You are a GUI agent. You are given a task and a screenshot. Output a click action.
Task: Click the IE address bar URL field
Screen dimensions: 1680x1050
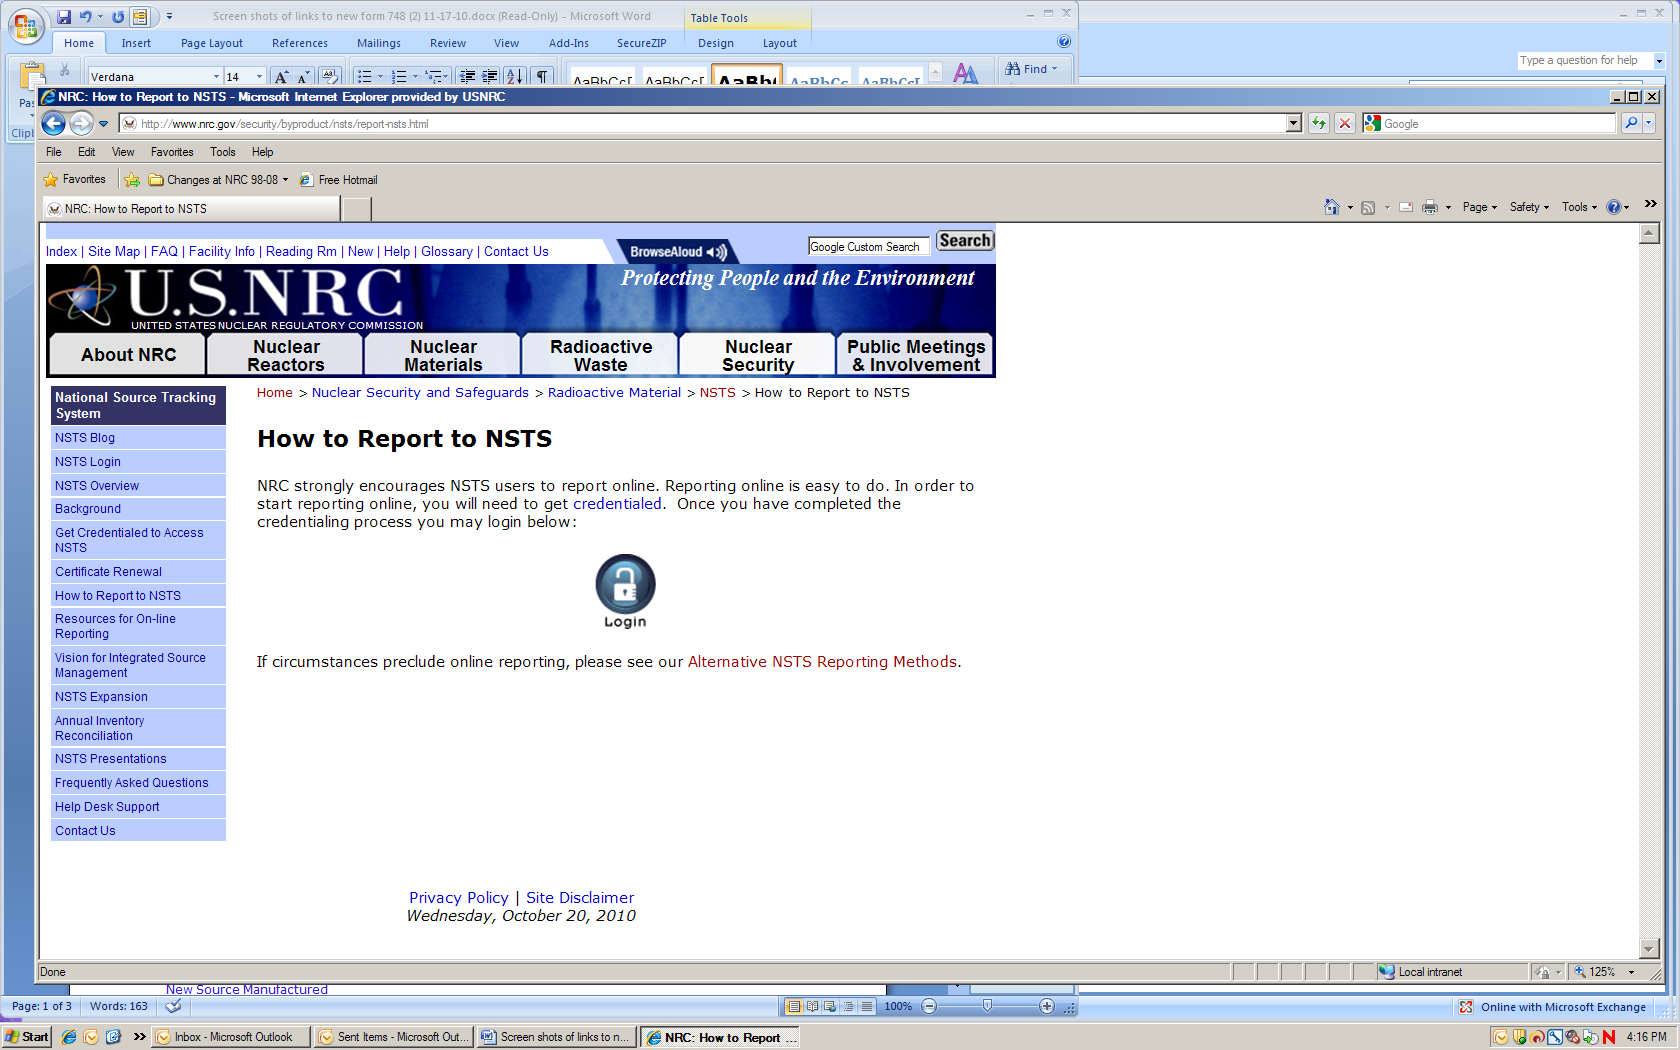[702, 123]
